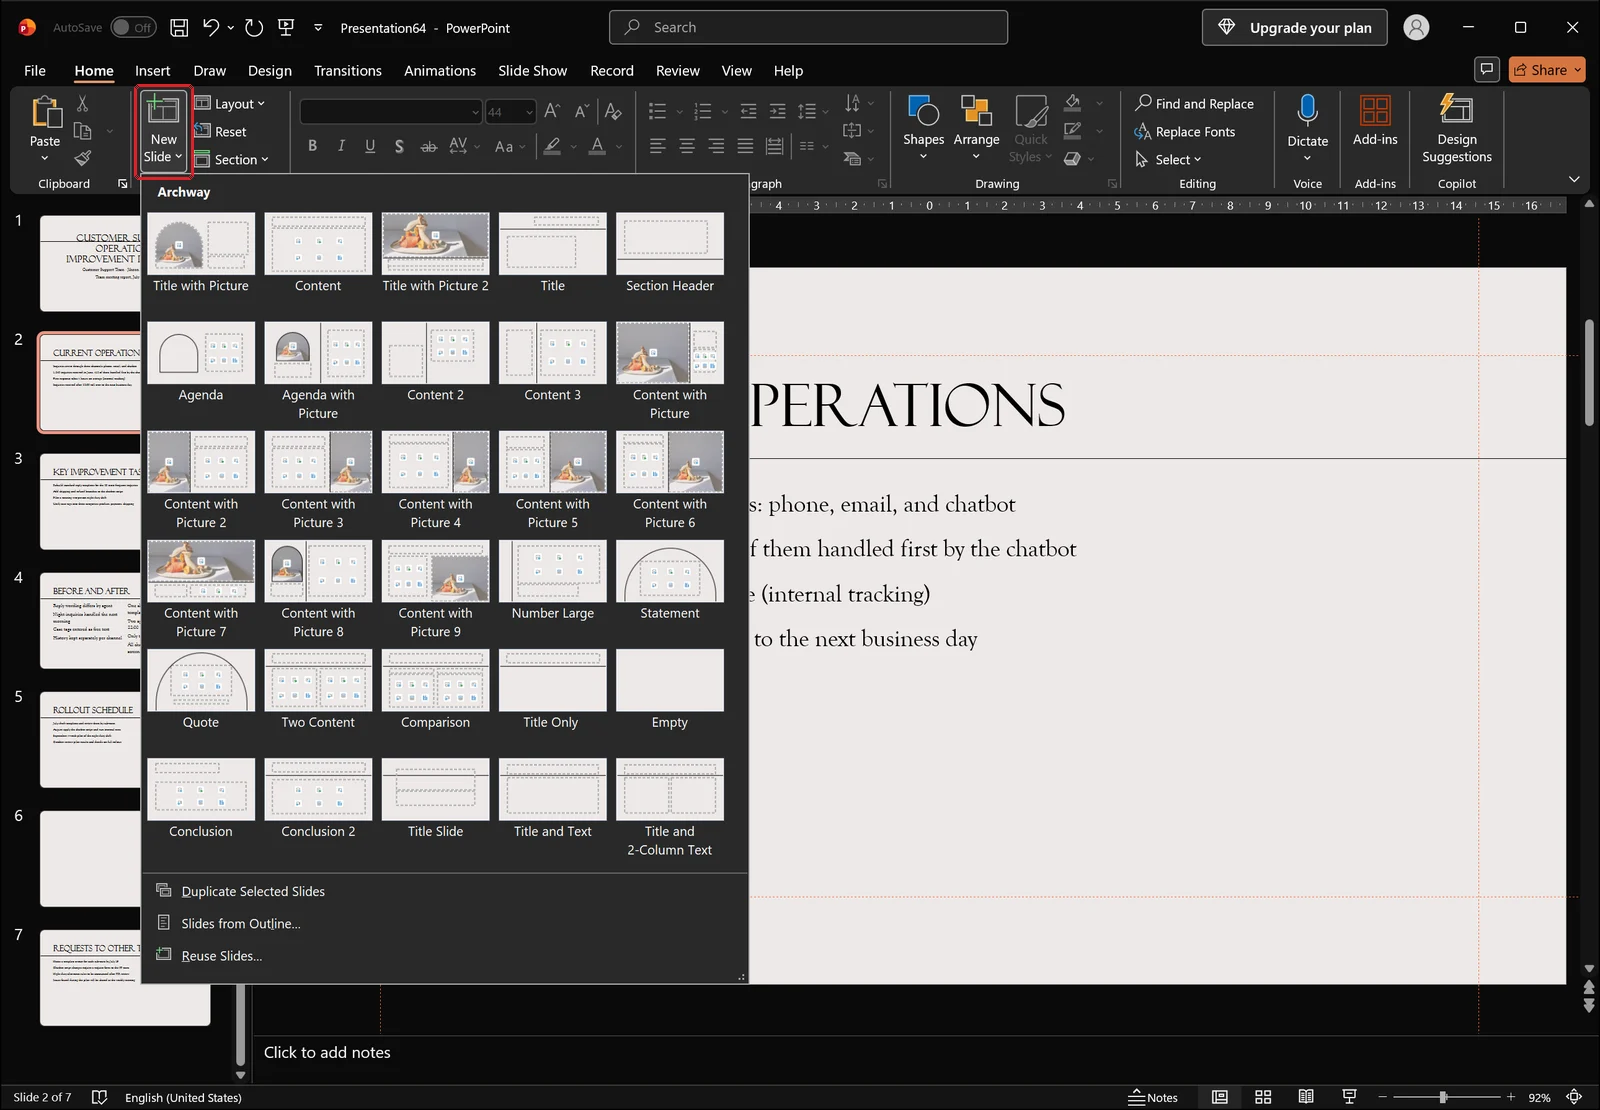Toggle Italic formatting
1600x1110 pixels.
(x=341, y=146)
